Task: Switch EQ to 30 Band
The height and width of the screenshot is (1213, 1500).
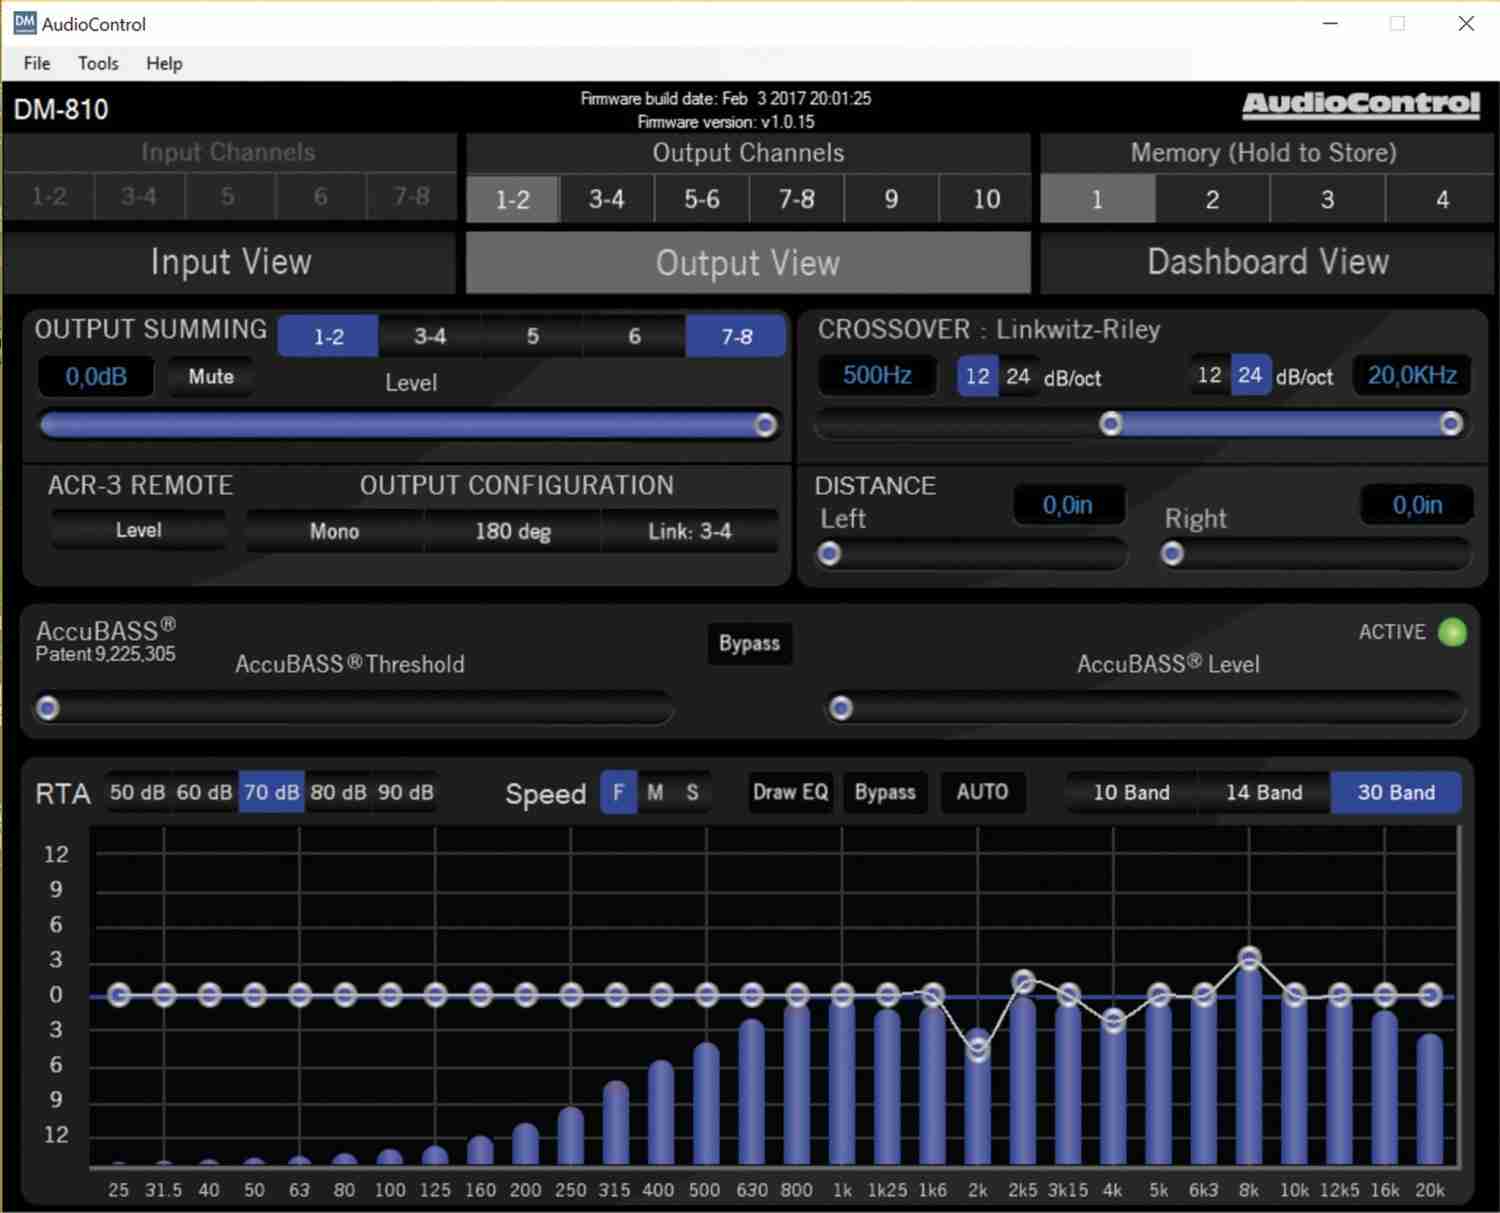Action: (x=1396, y=793)
